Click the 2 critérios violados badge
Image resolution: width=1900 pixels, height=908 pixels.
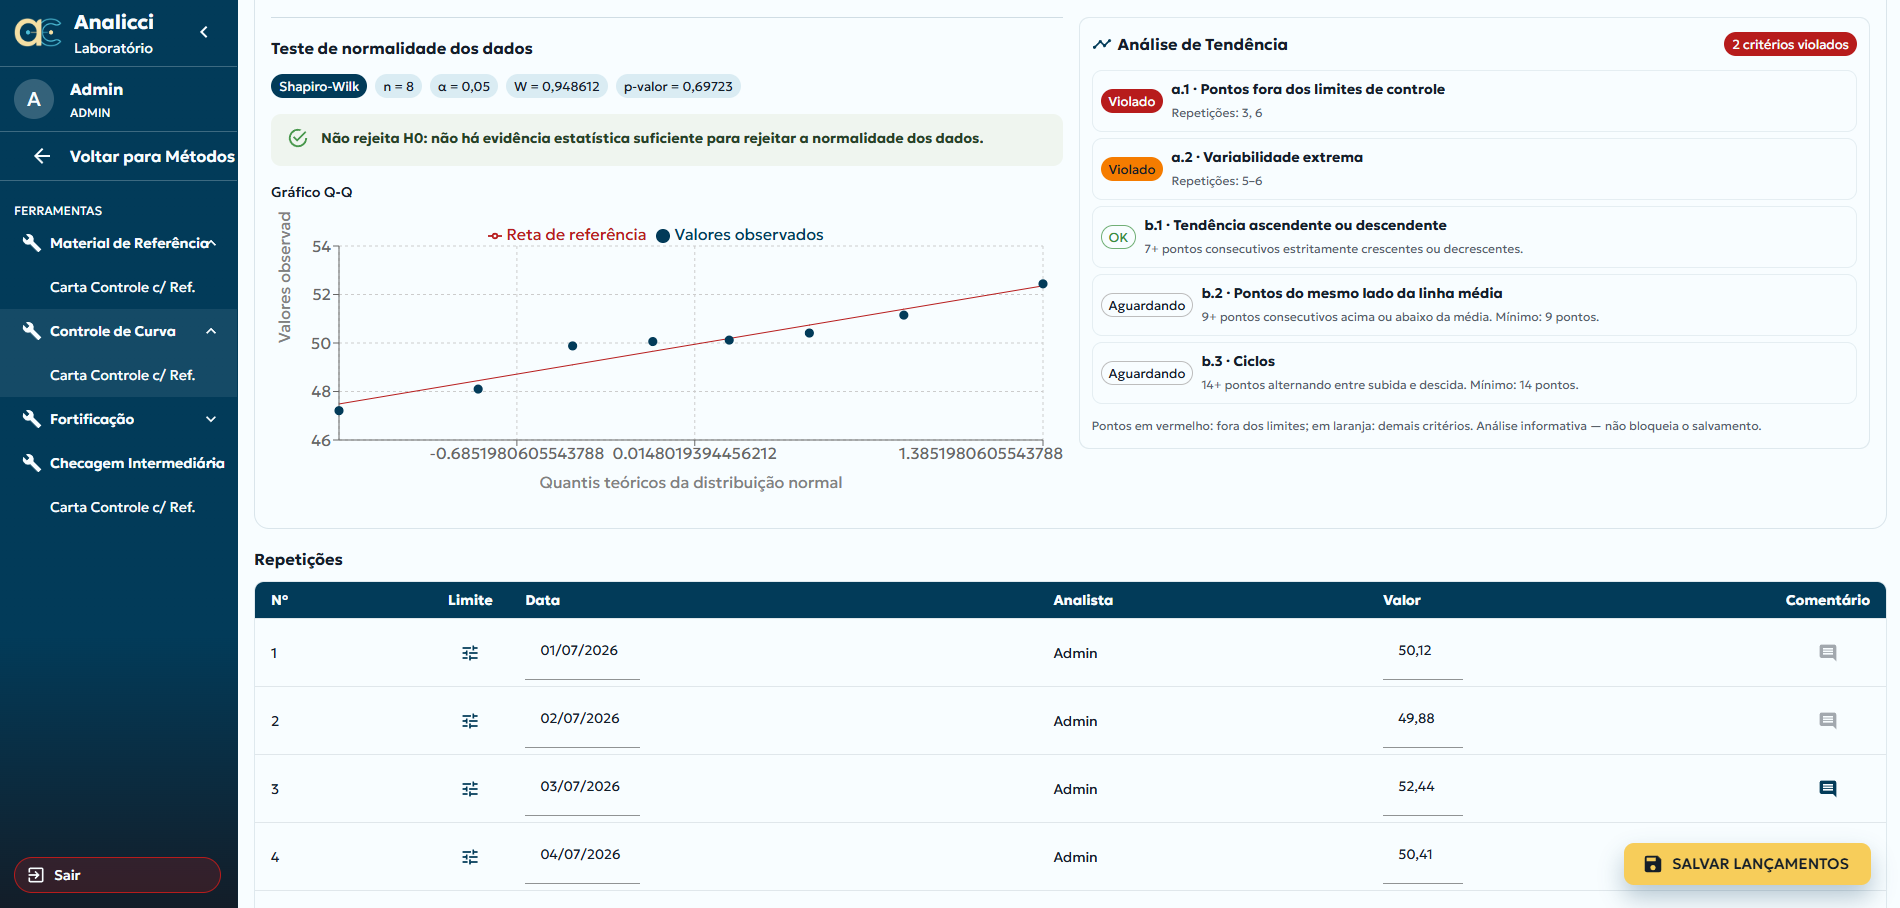(1790, 44)
